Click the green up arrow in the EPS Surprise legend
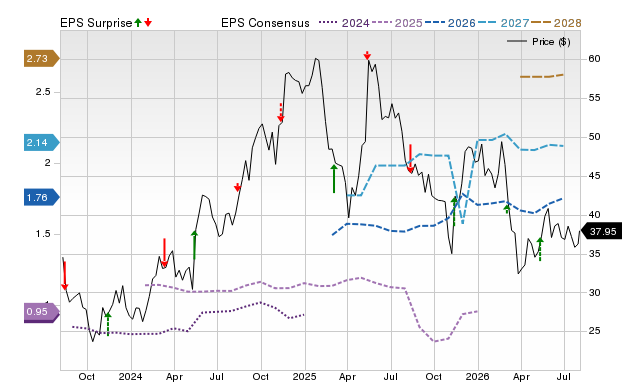 click(138, 22)
